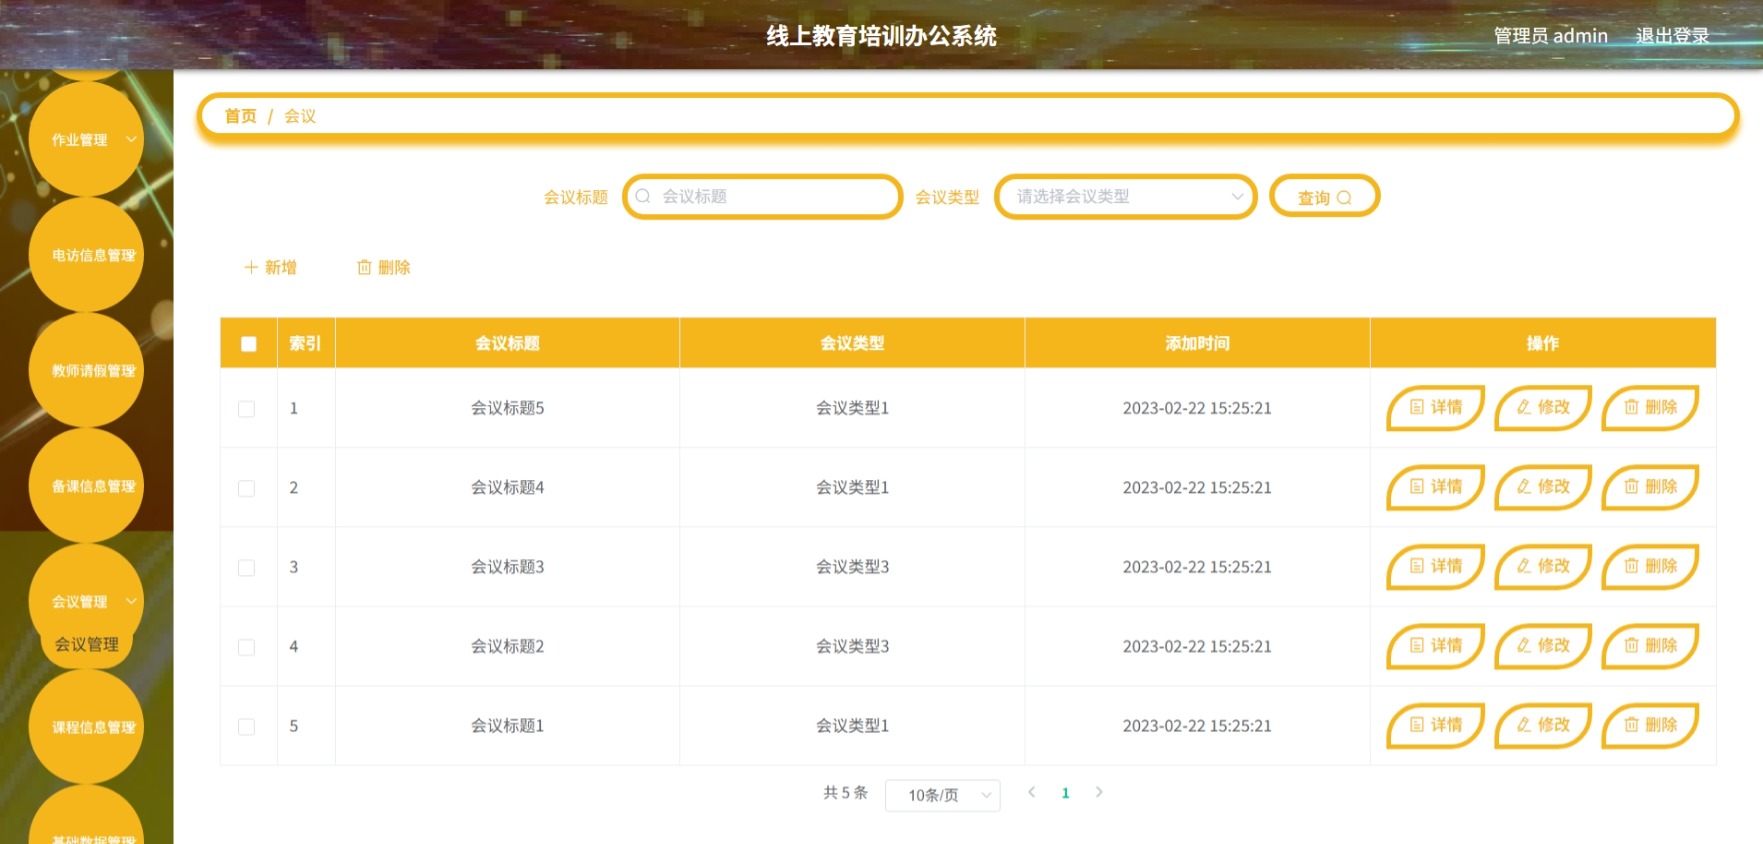Open 详情 for 会议标题1 row

click(1435, 726)
